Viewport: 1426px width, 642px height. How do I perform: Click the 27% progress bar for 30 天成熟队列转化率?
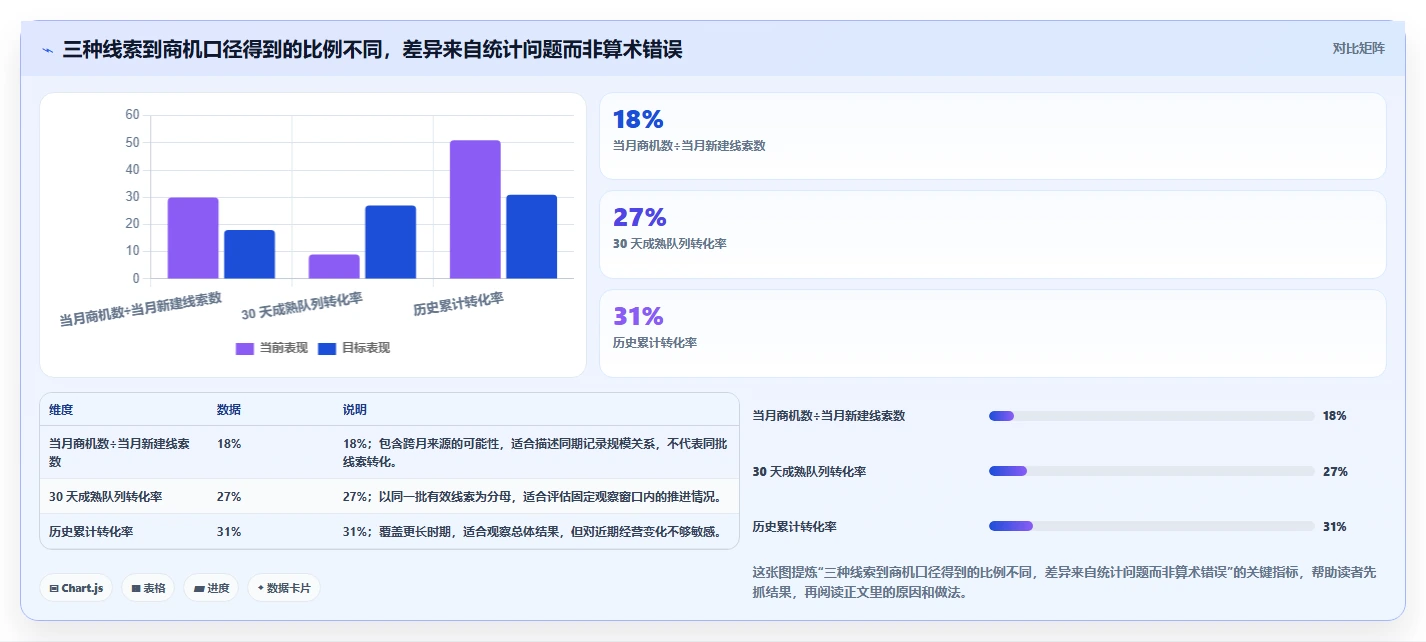tap(1151, 471)
